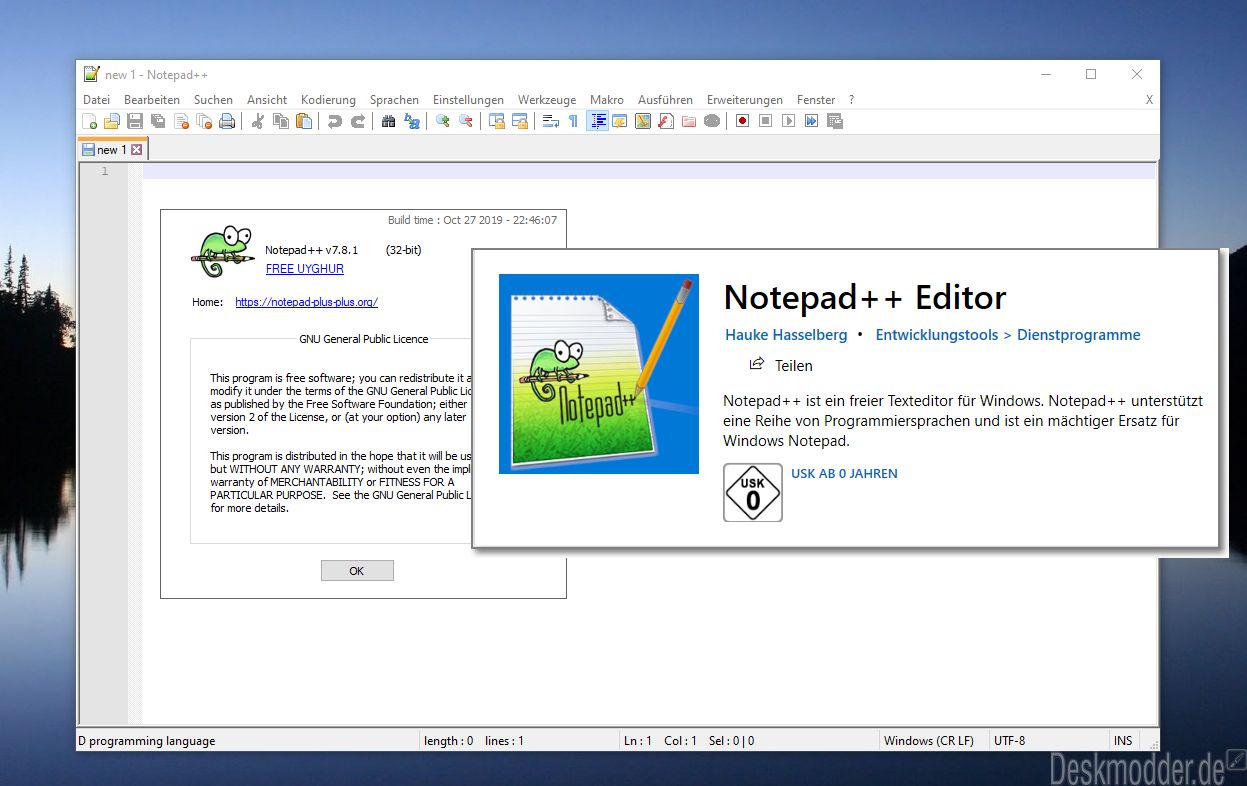The image size is (1247, 786).
Task: Click the macro Playback icon
Action: (789, 121)
